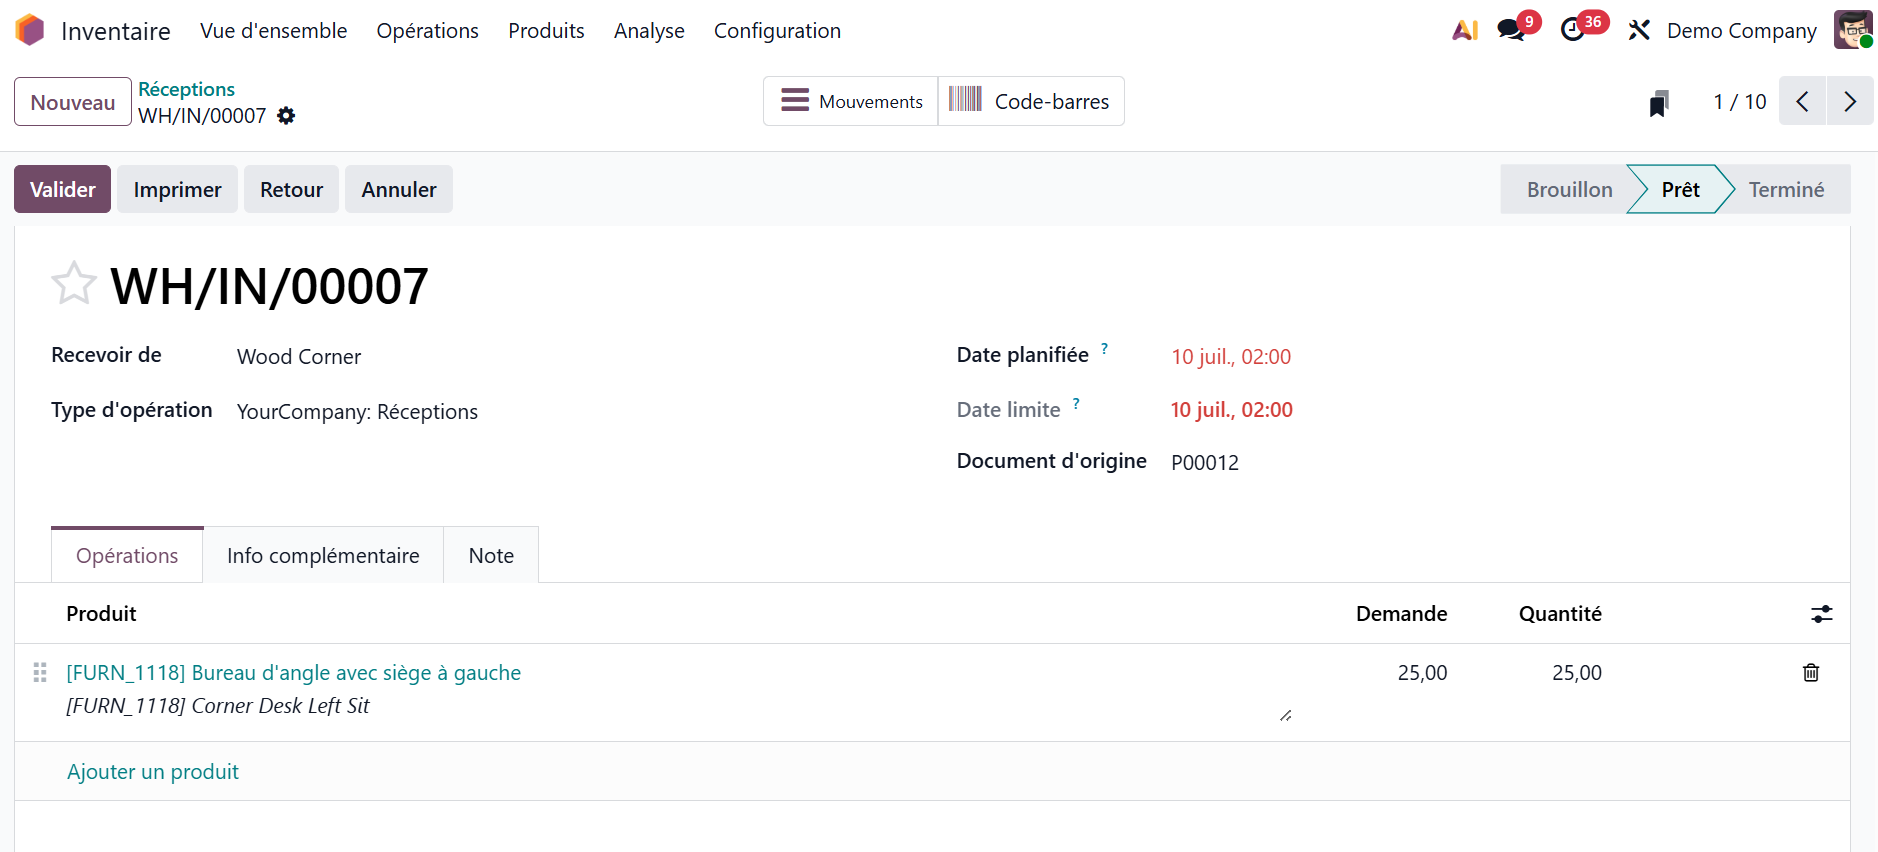Grab the row handle of product line
1878x852 pixels.
40,673
